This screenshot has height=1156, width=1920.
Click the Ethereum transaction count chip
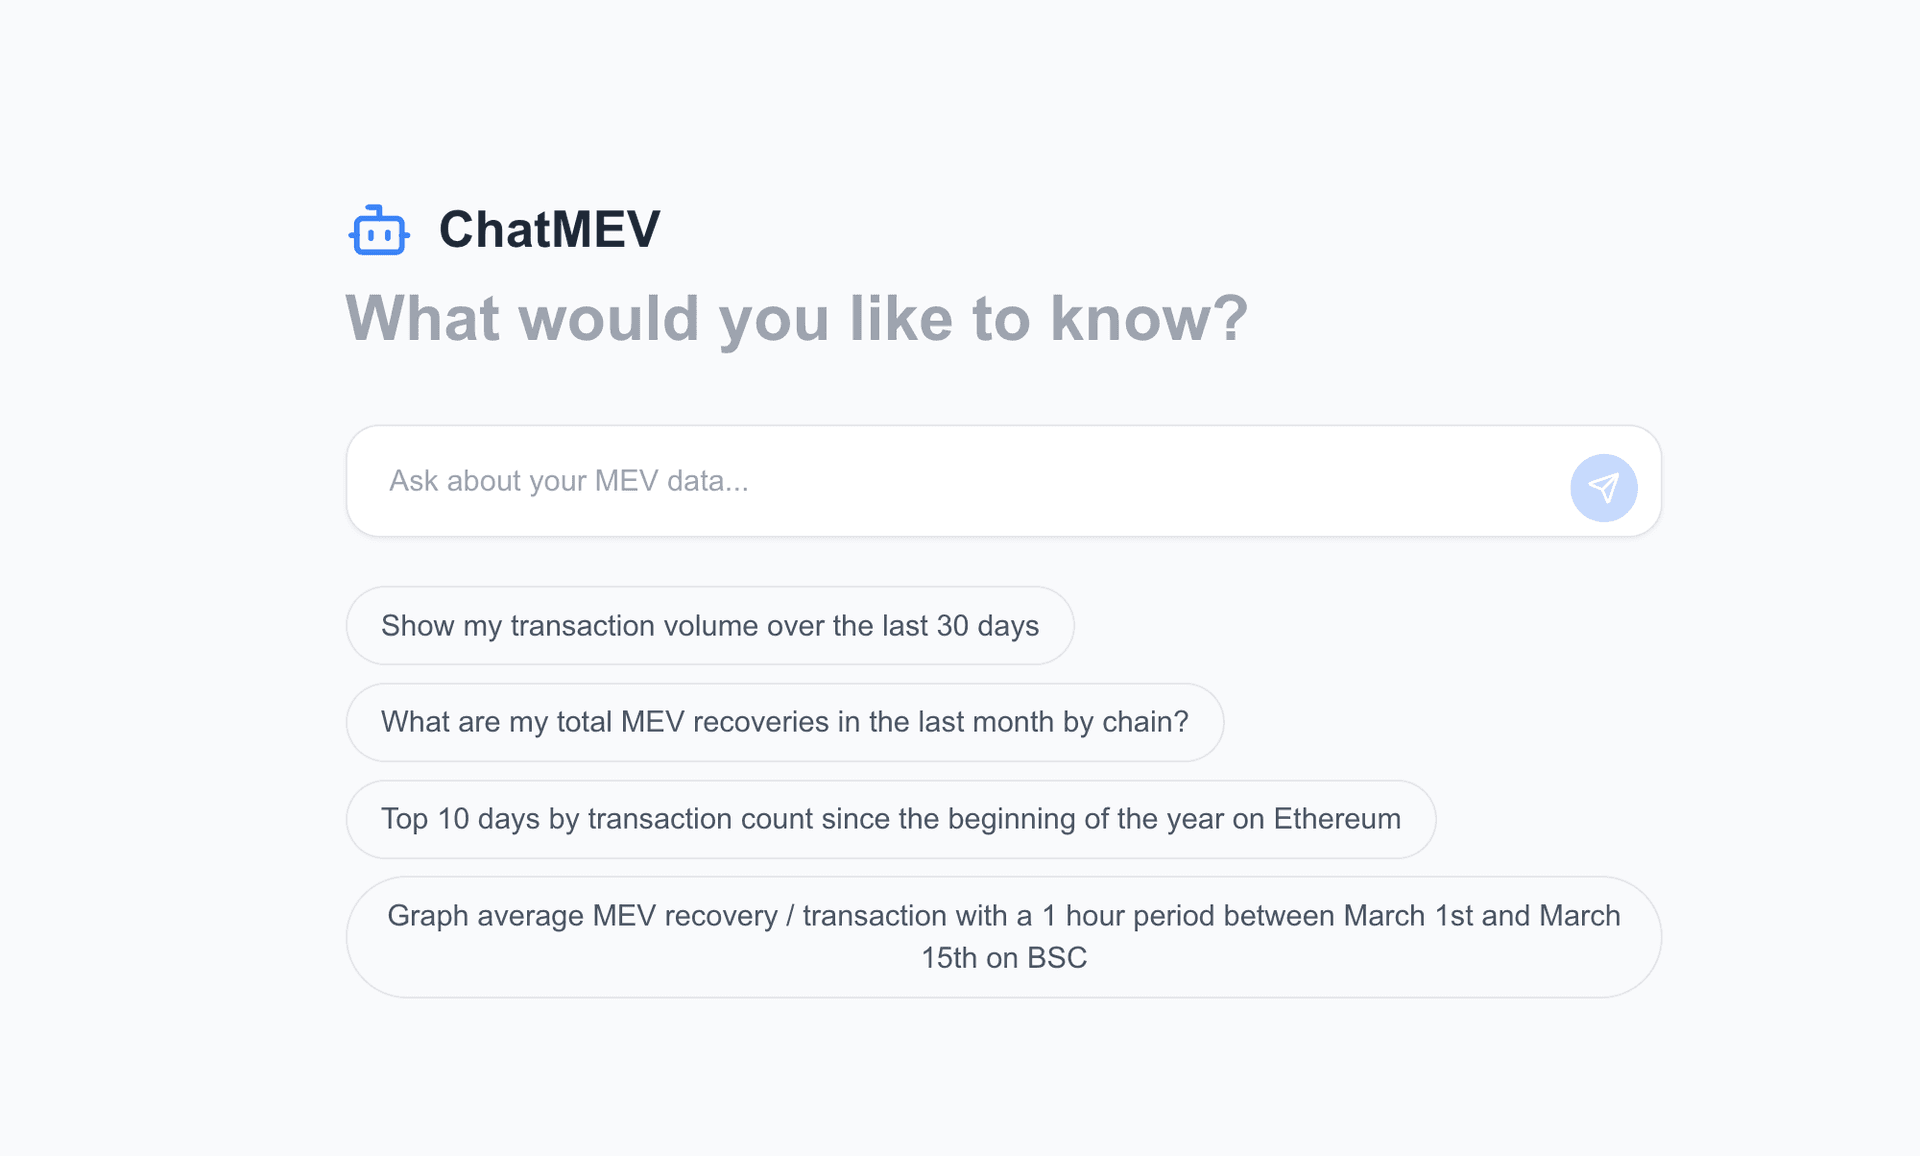[890, 818]
